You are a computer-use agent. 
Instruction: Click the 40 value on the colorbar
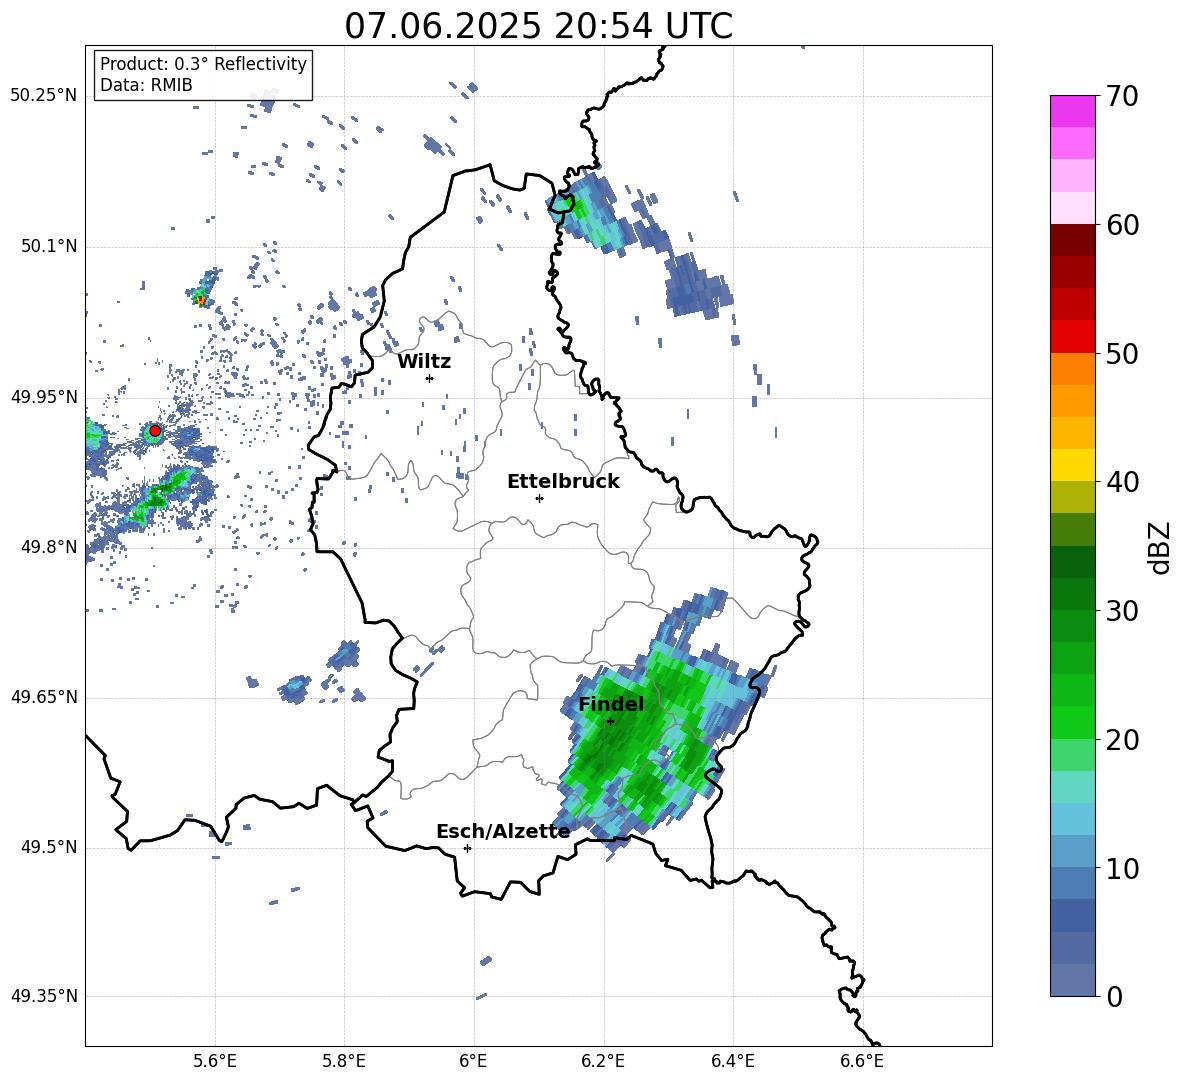pos(1123,482)
